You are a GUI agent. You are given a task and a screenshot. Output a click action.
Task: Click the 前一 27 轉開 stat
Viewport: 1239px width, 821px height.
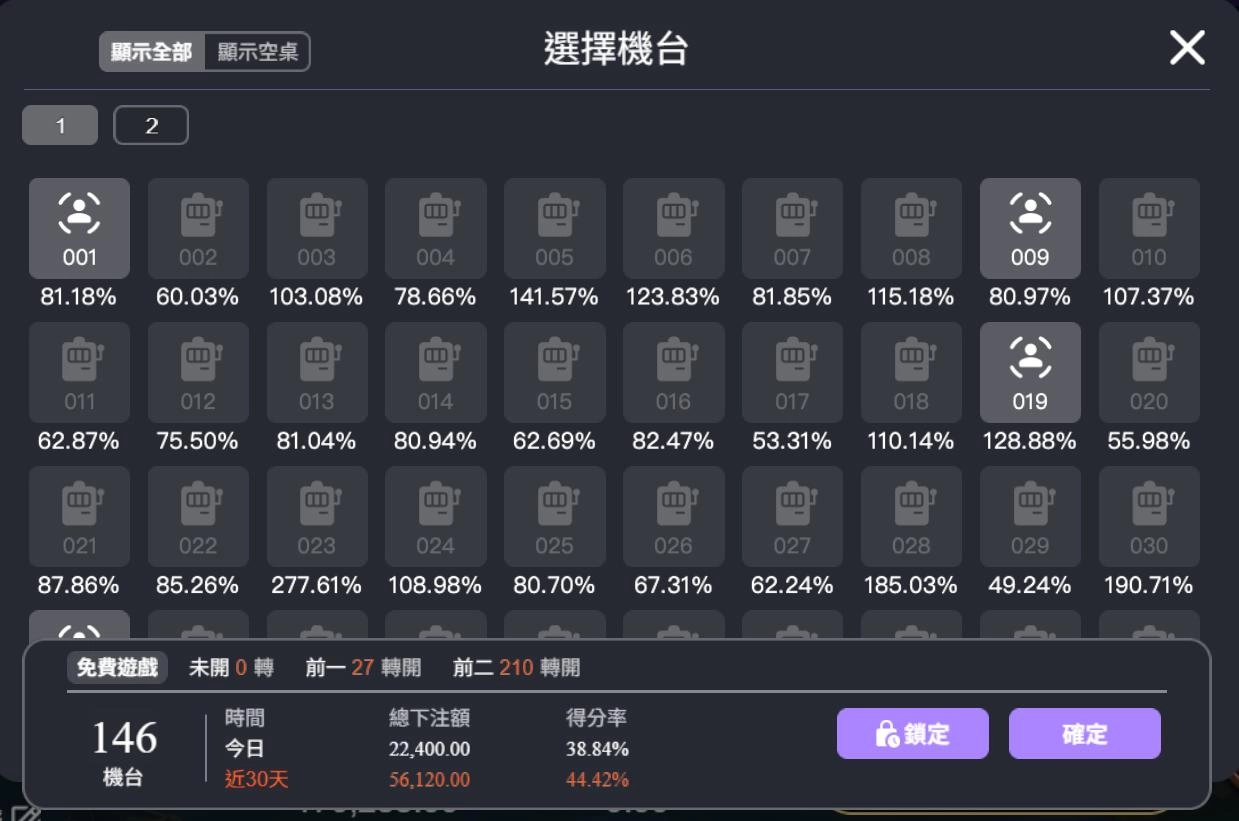click(363, 668)
